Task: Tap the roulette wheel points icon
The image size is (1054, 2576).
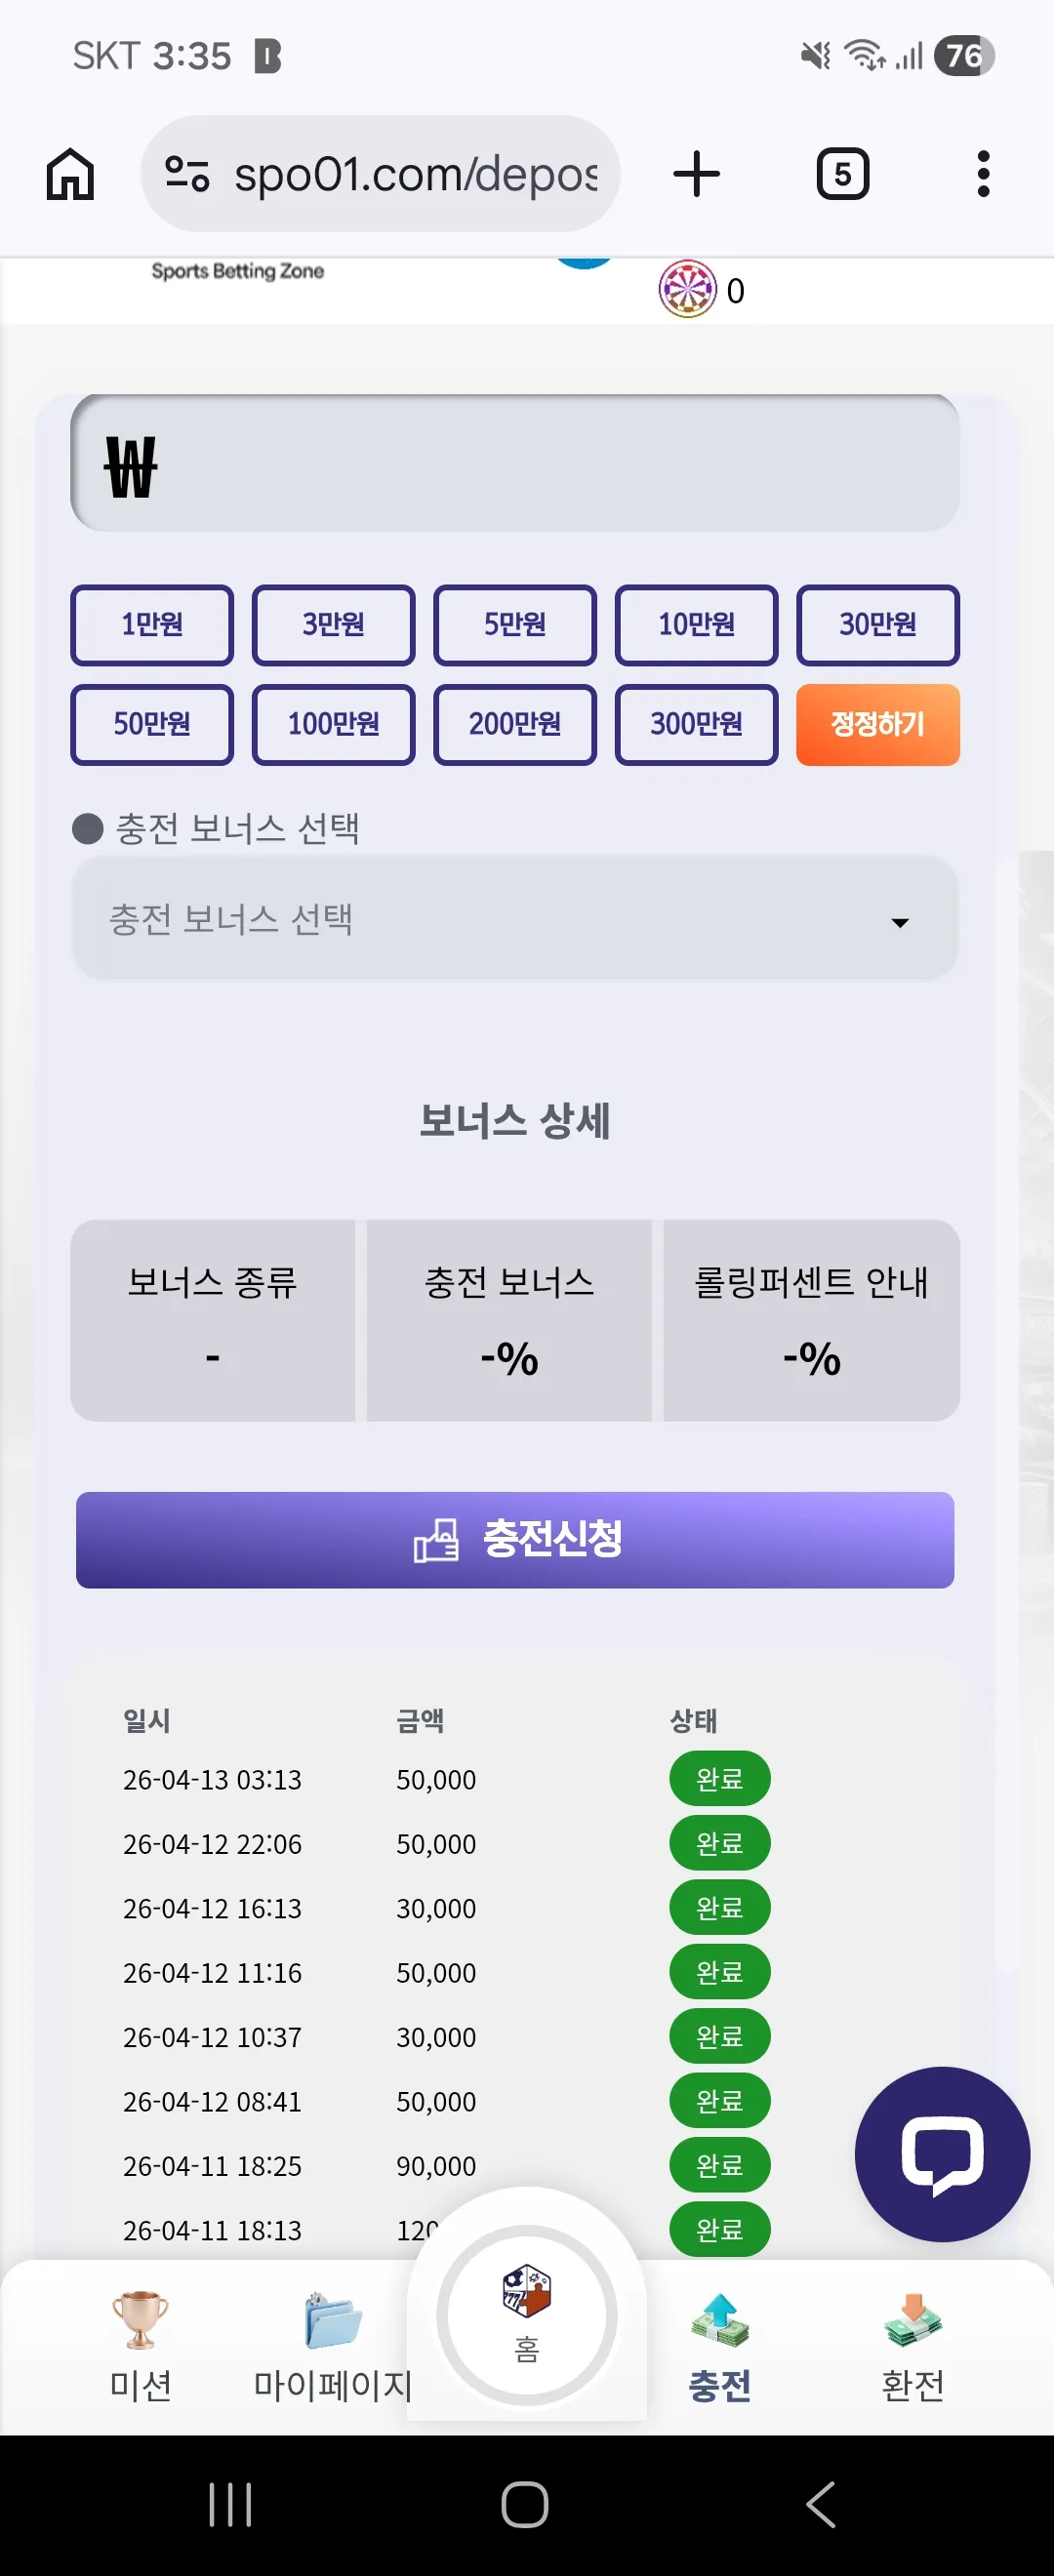Action: click(x=688, y=289)
